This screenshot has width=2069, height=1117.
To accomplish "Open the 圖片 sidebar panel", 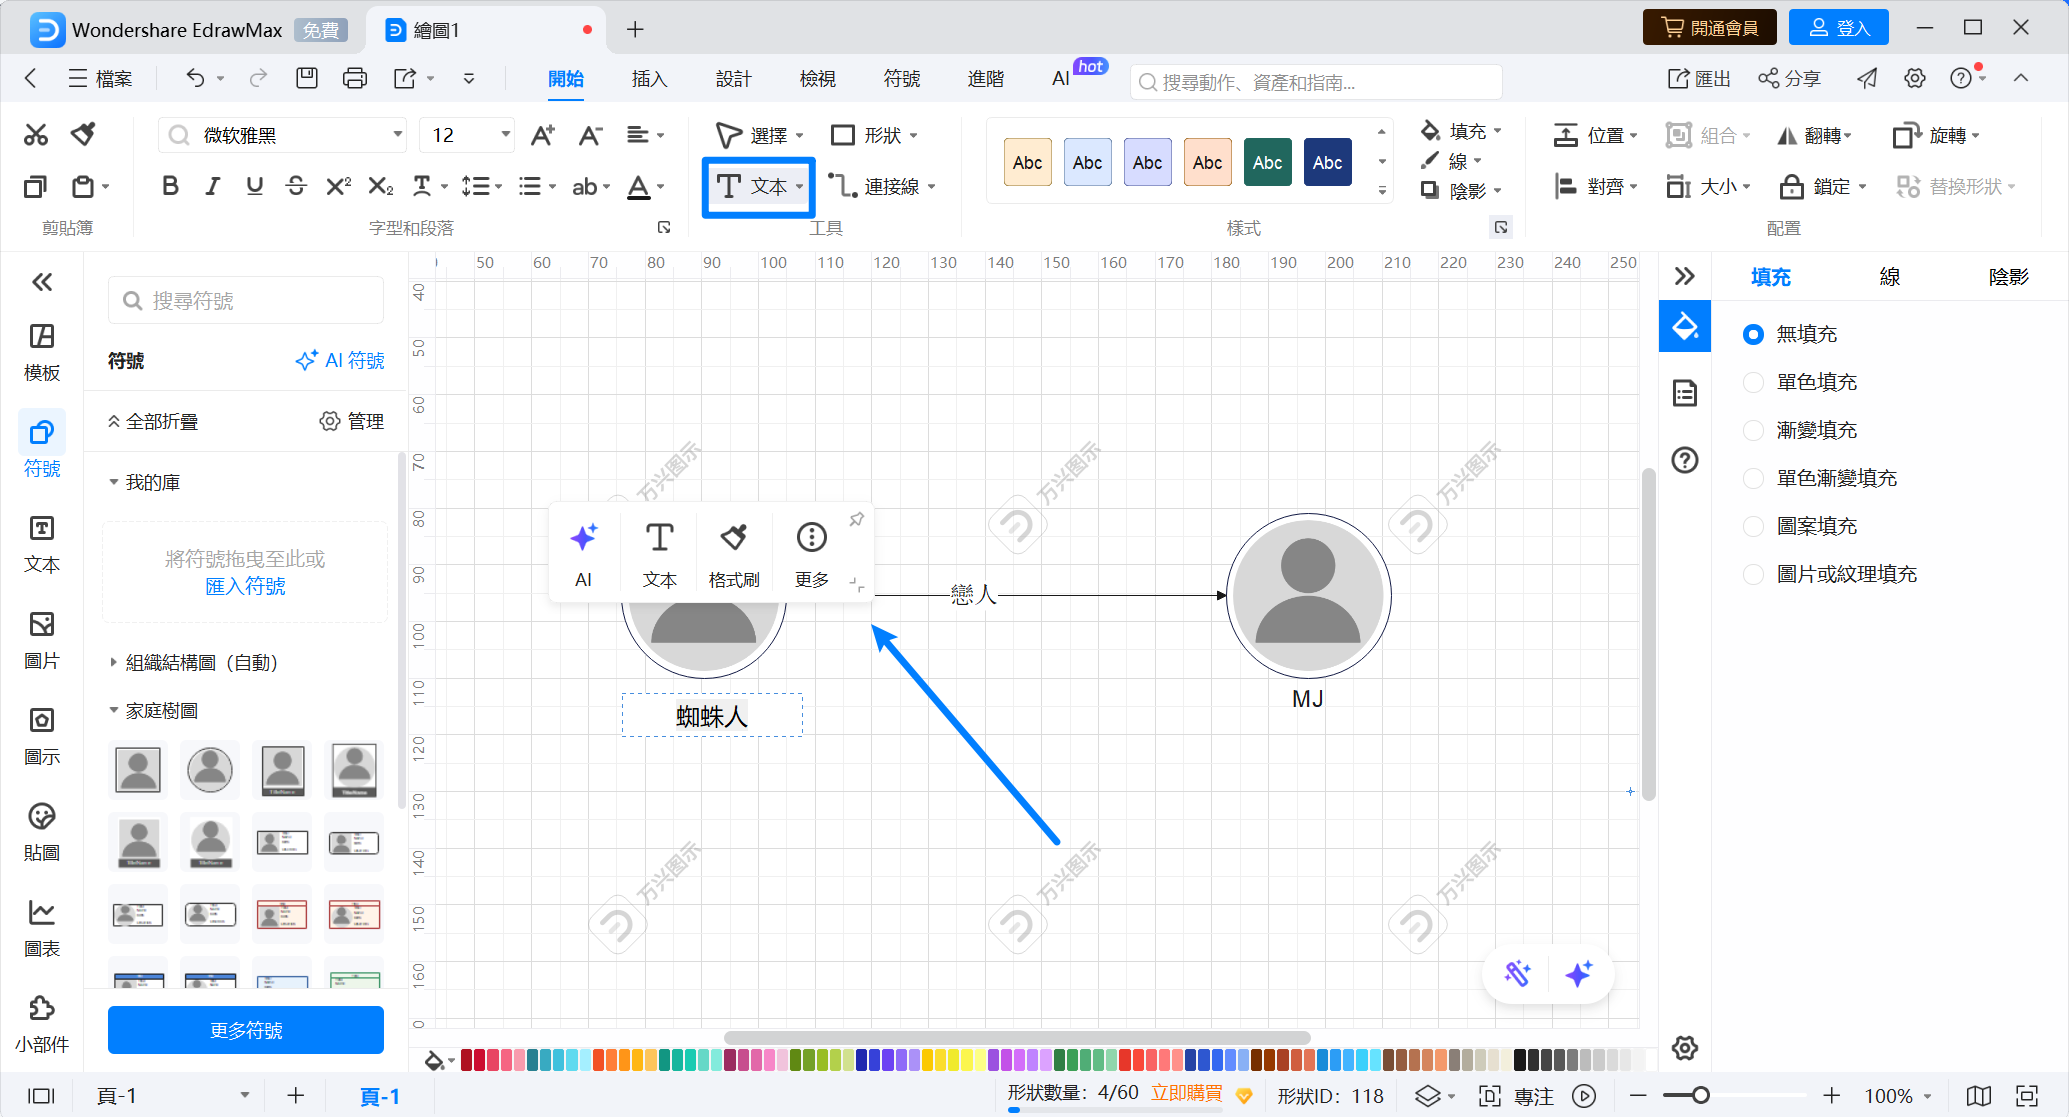I will pos(42,641).
